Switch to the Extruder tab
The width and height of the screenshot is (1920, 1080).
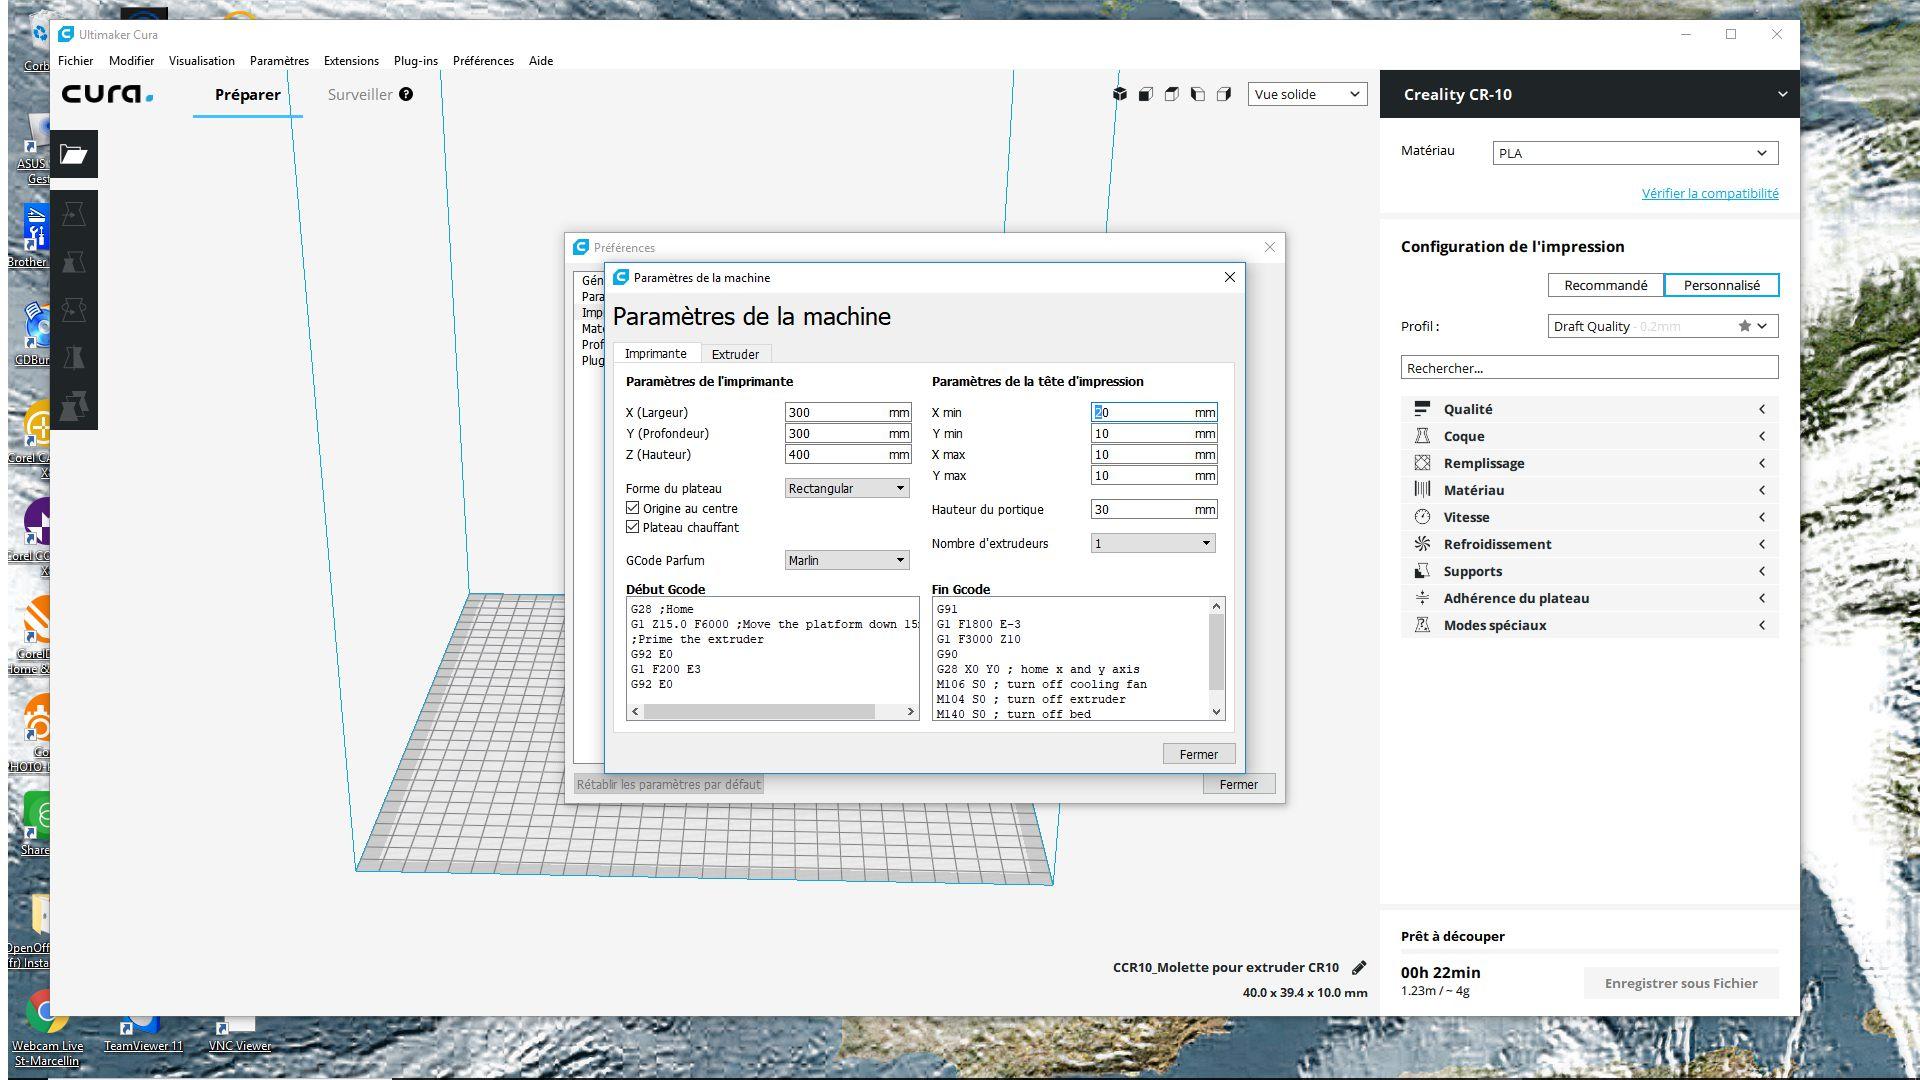pyautogui.click(x=735, y=354)
